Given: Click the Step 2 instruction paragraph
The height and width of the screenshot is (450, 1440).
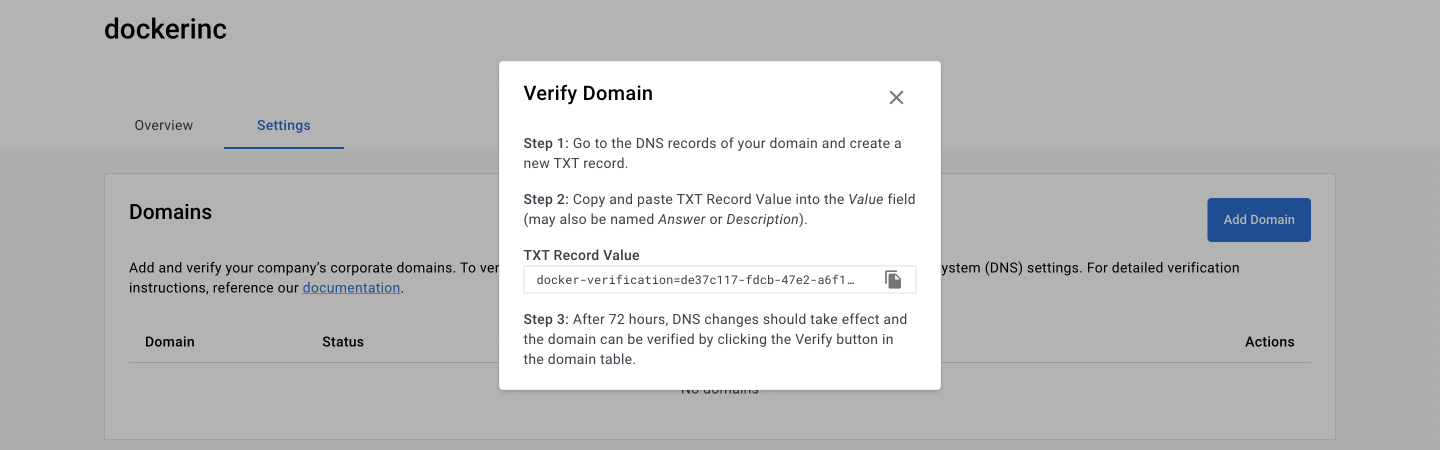Looking at the screenshot, I should 719,209.
